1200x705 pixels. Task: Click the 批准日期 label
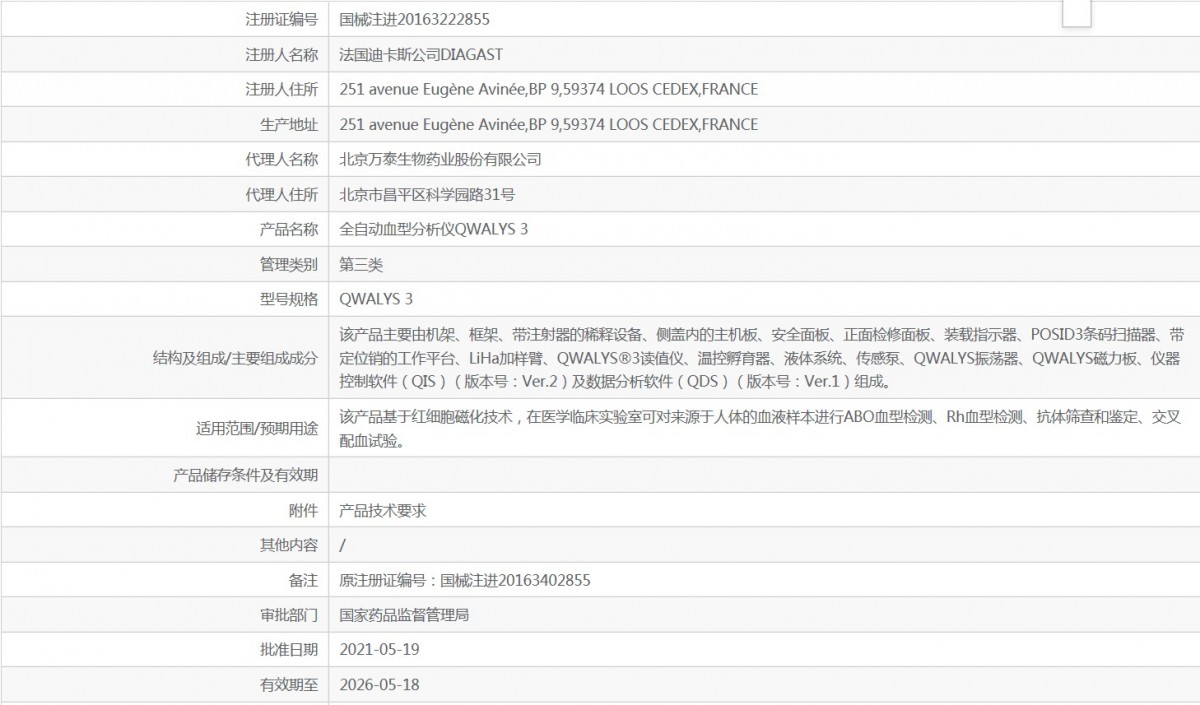[x=289, y=650]
